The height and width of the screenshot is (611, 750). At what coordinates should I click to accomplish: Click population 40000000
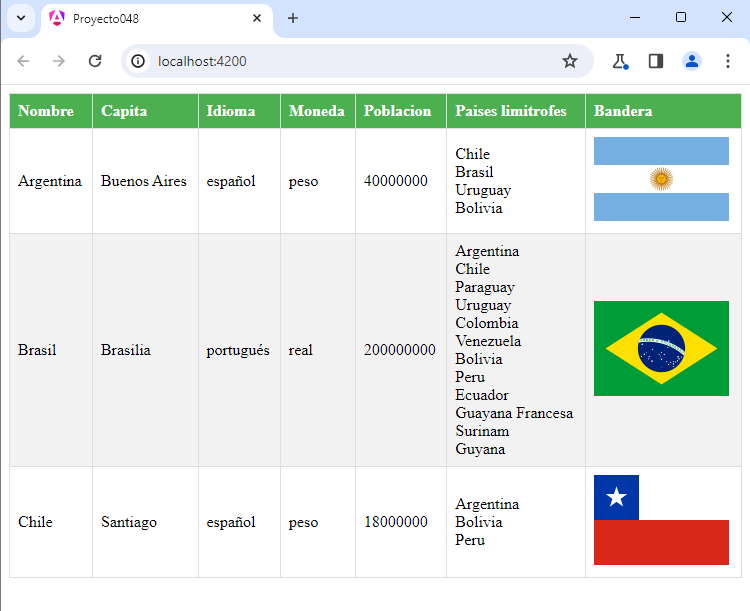click(x=396, y=181)
